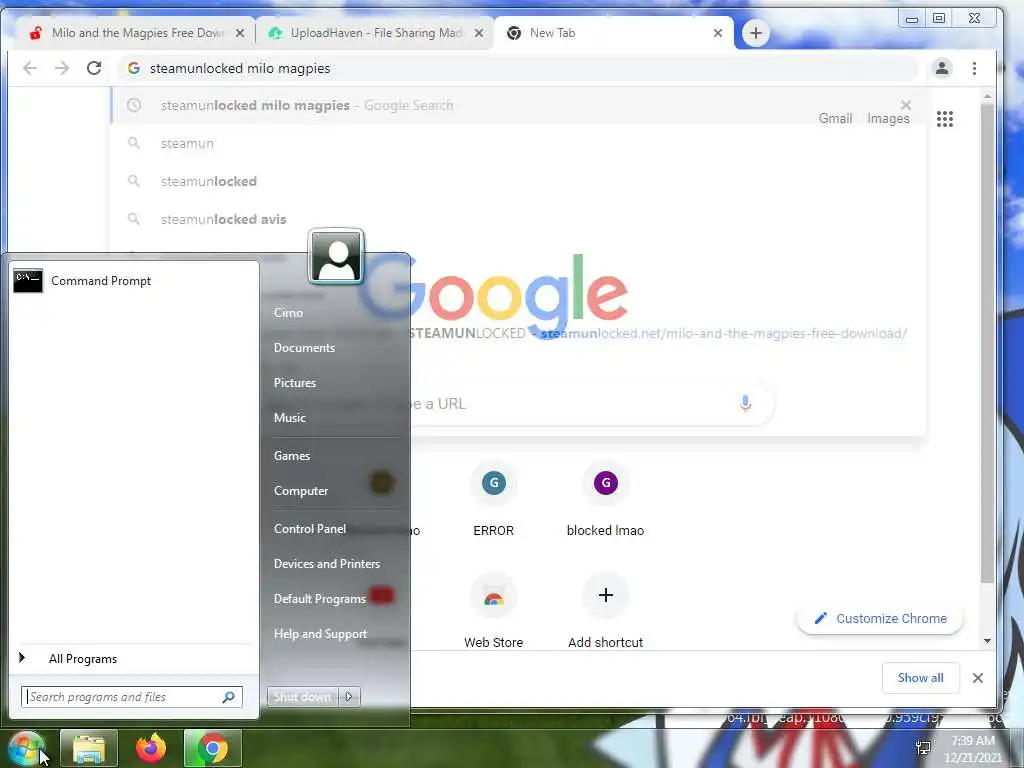Open the Shut down options arrow
Viewport: 1024px width, 768px height.
point(349,697)
